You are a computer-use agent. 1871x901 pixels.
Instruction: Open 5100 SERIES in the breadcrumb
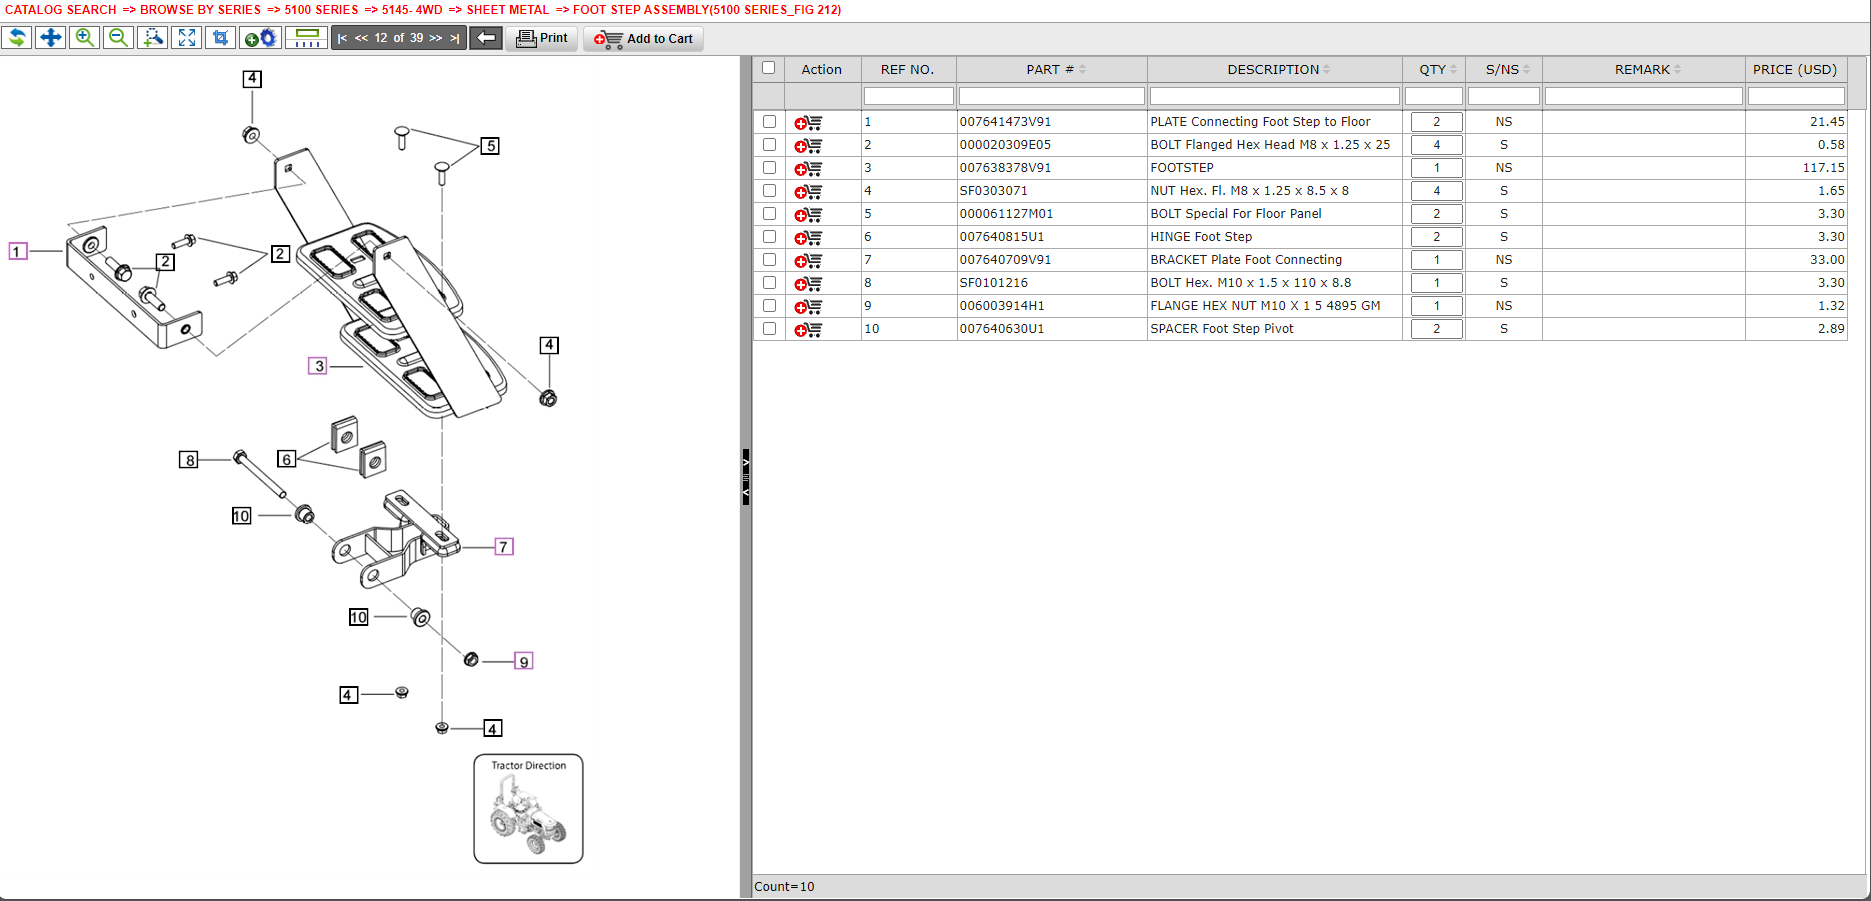click(x=321, y=10)
